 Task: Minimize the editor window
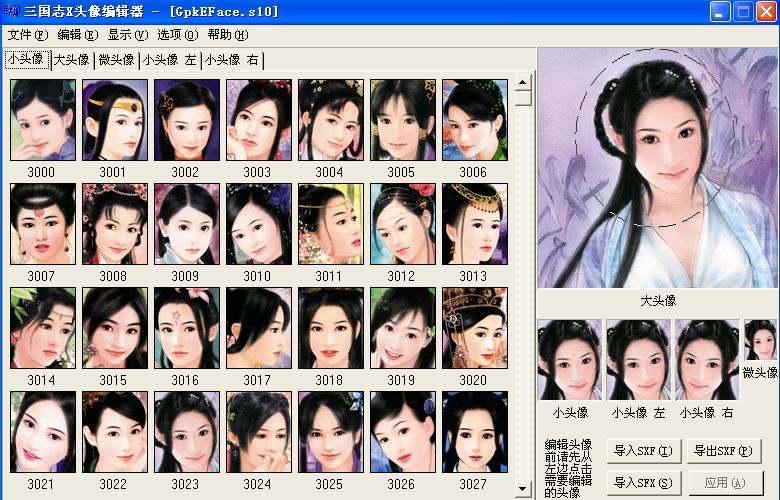pos(719,11)
